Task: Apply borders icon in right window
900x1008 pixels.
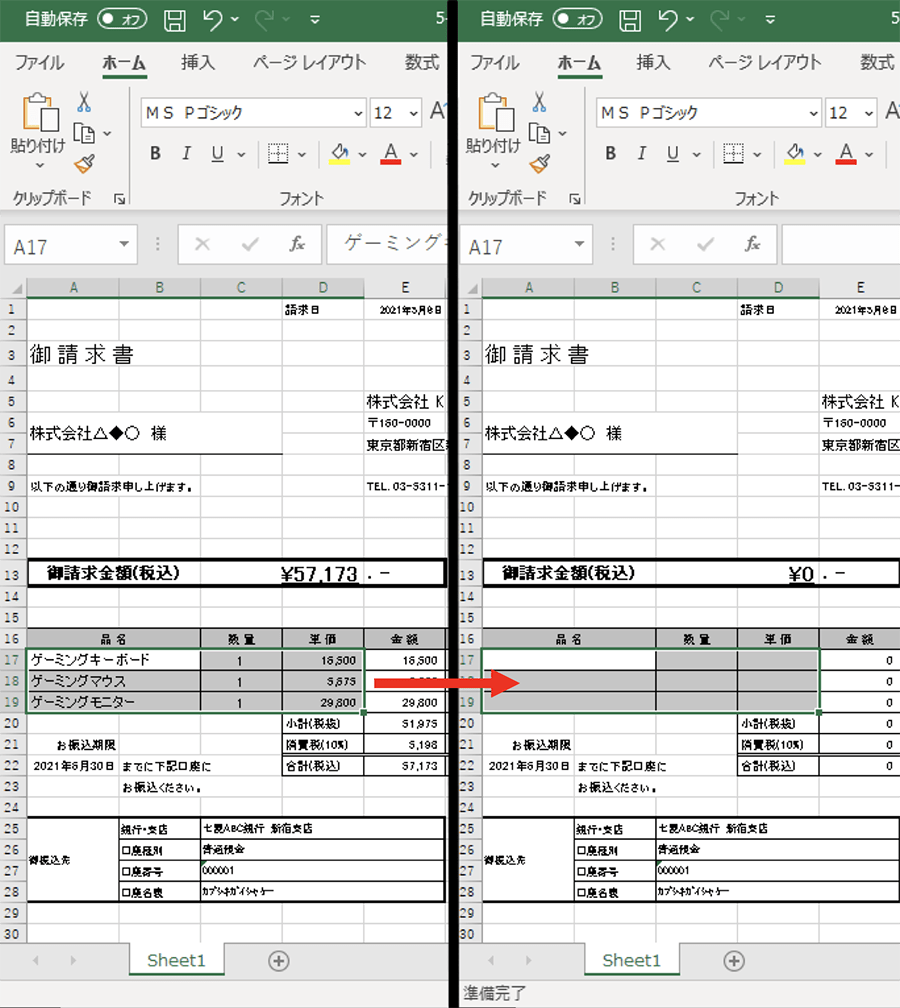Action: [x=733, y=154]
